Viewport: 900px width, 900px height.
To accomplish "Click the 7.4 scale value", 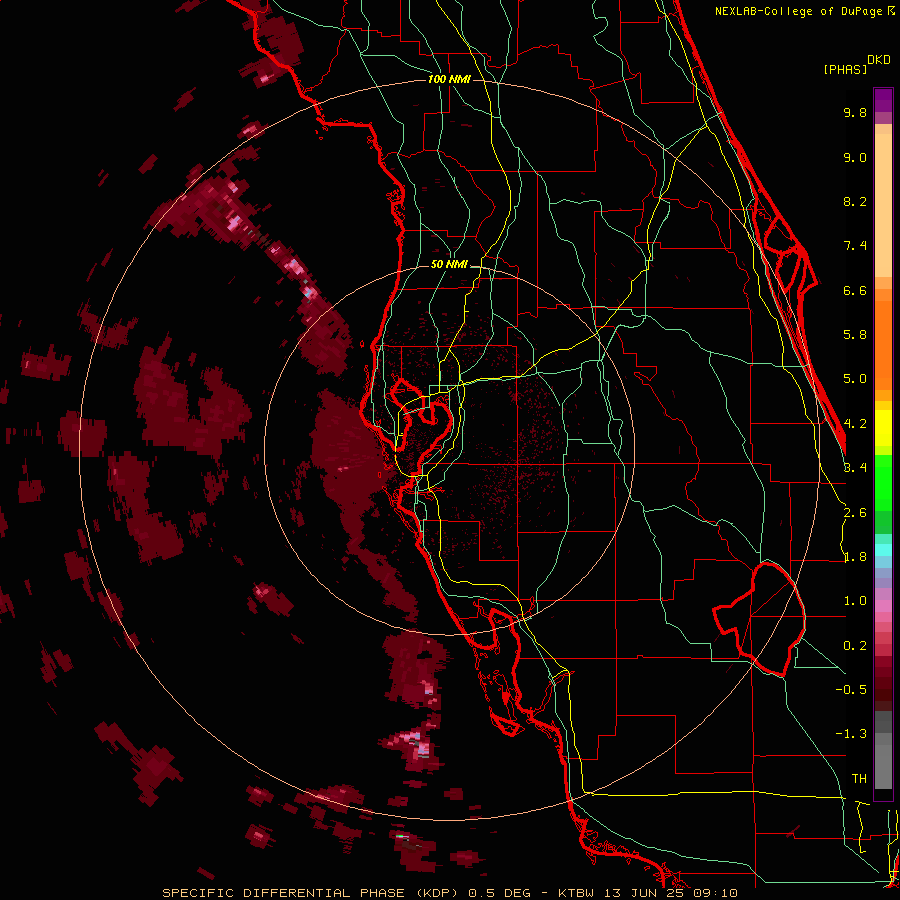I will coord(855,246).
